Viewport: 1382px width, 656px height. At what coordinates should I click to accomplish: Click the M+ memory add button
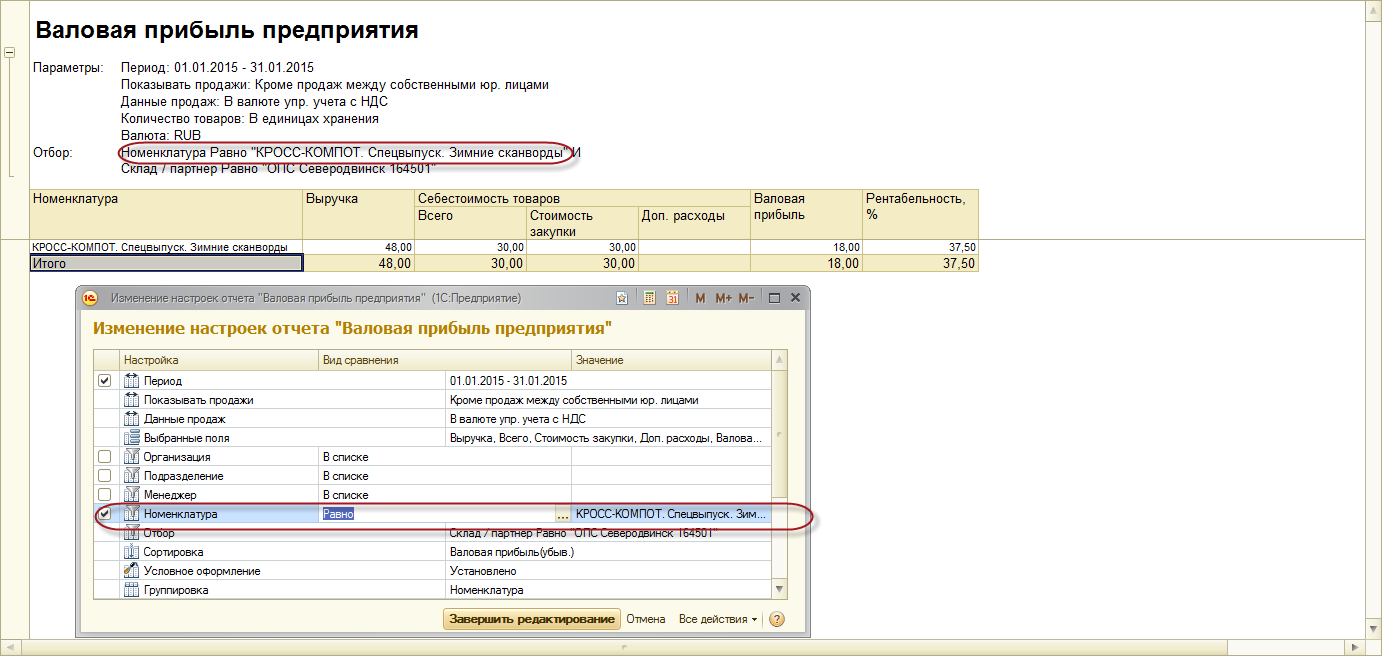(x=724, y=298)
